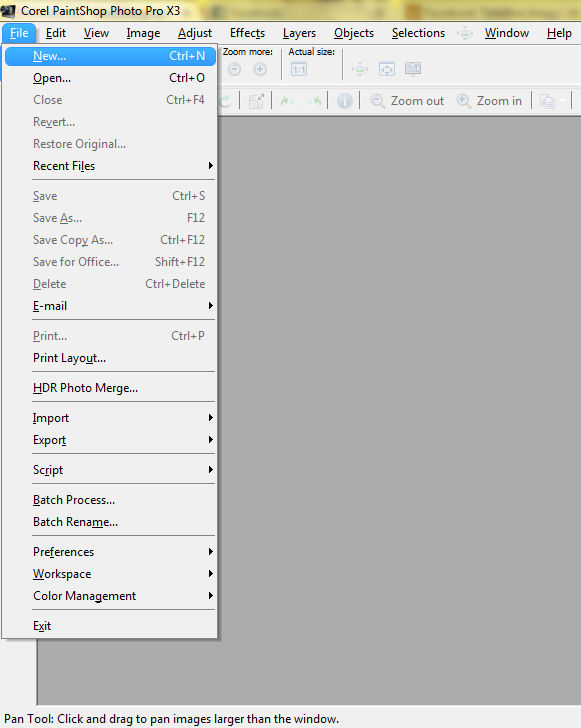Screen dimensions: 581x728
Task: Click the fit window to image icon
Action: tap(360, 70)
